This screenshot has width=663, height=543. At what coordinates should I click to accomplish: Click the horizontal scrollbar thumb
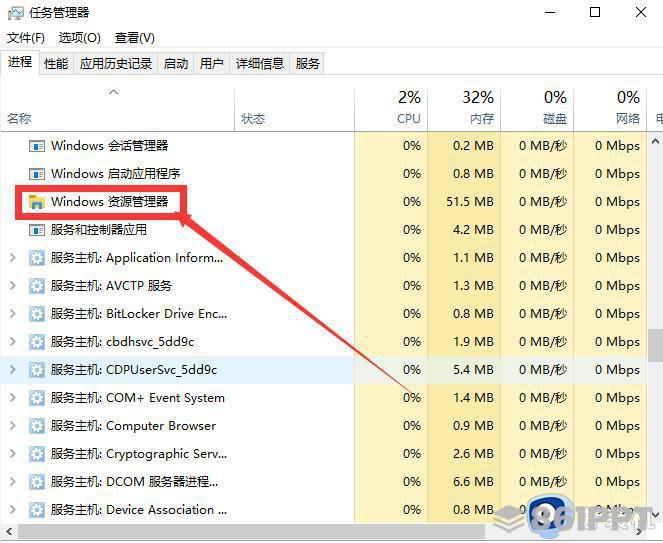[251, 531]
